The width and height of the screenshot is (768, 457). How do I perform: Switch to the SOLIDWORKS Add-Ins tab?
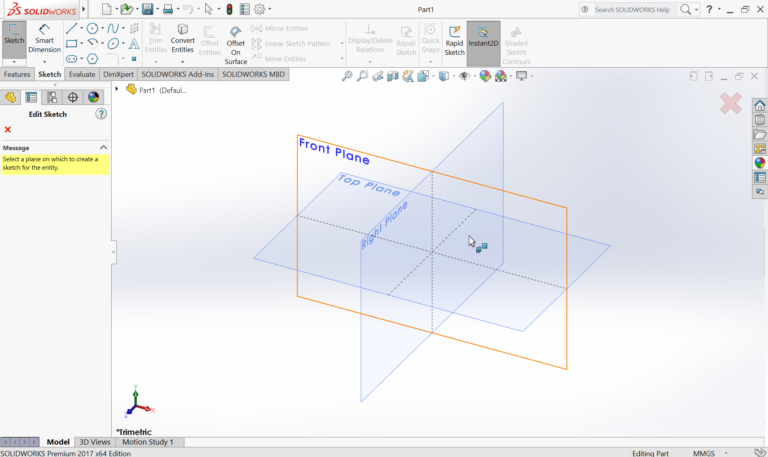(x=177, y=74)
